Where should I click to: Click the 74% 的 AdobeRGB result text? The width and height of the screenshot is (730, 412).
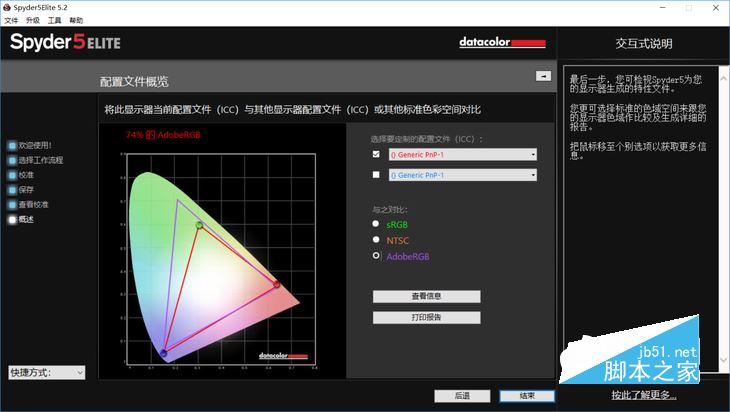163,135
